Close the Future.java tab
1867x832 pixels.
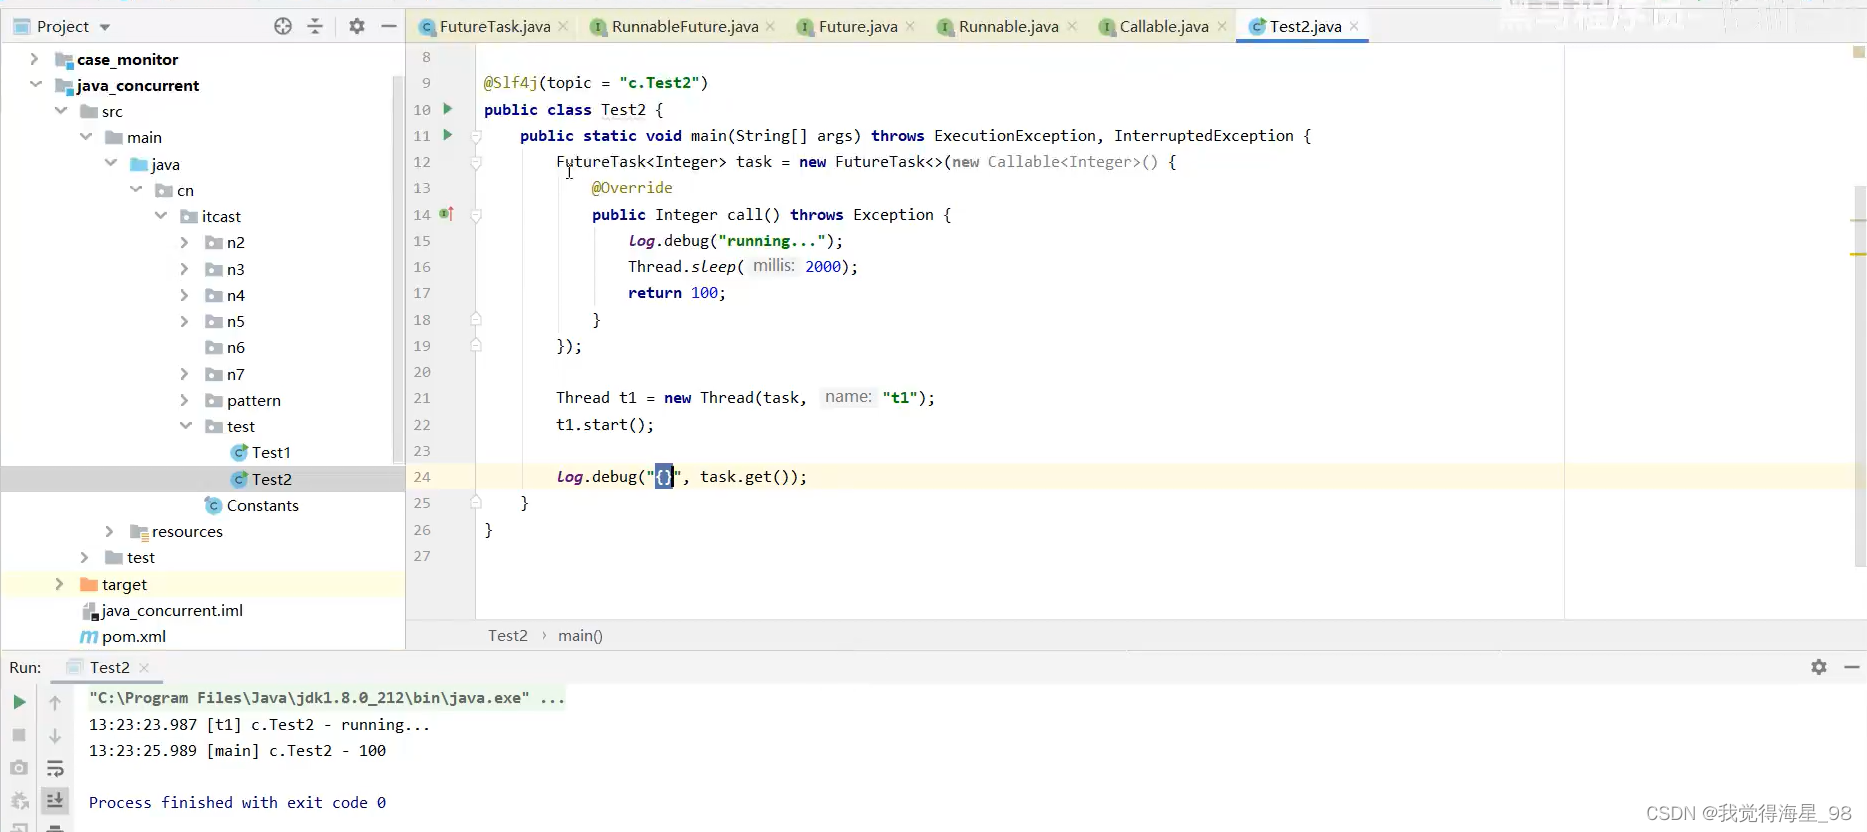(910, 26)
